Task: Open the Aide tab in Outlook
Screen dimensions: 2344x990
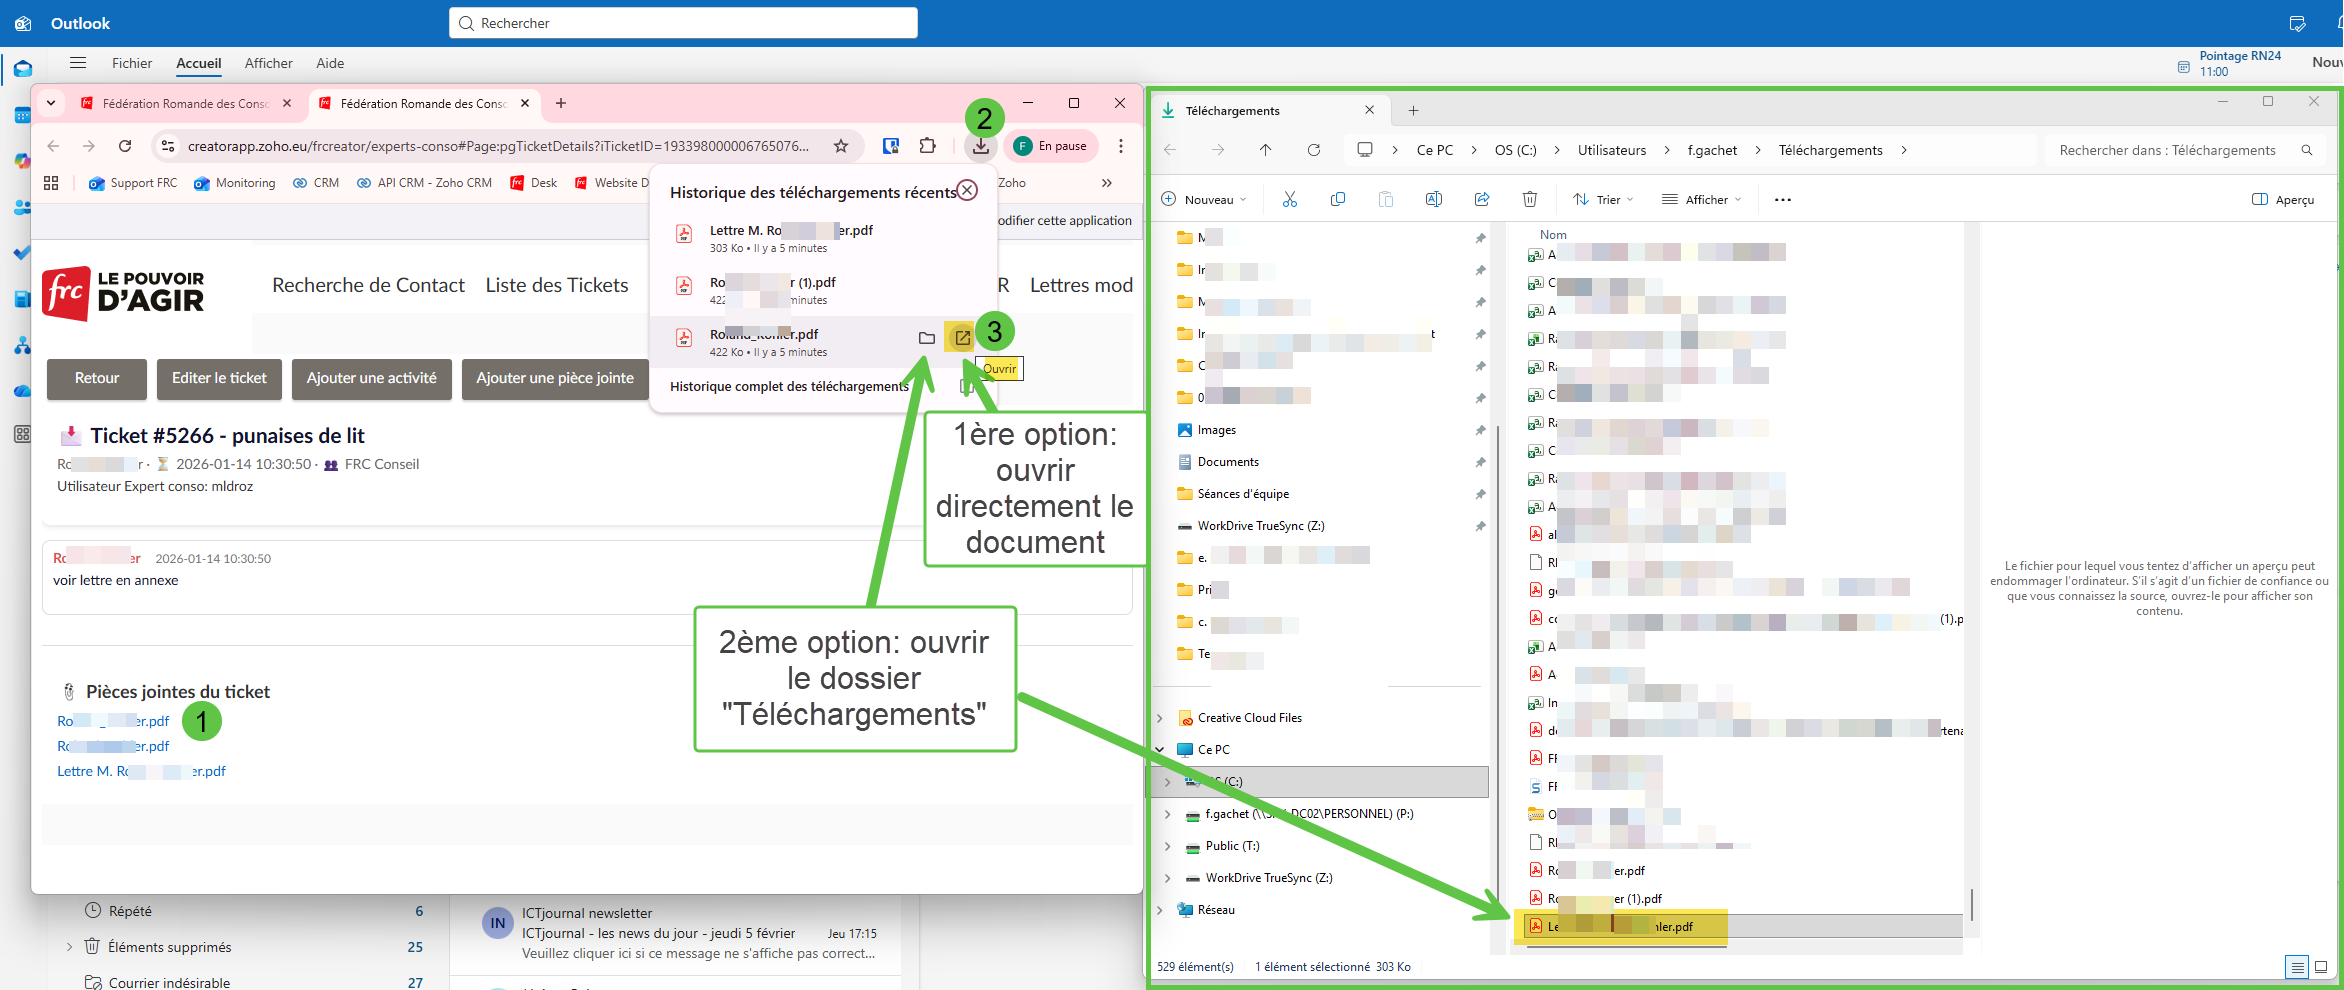Action: coord(330,63)
